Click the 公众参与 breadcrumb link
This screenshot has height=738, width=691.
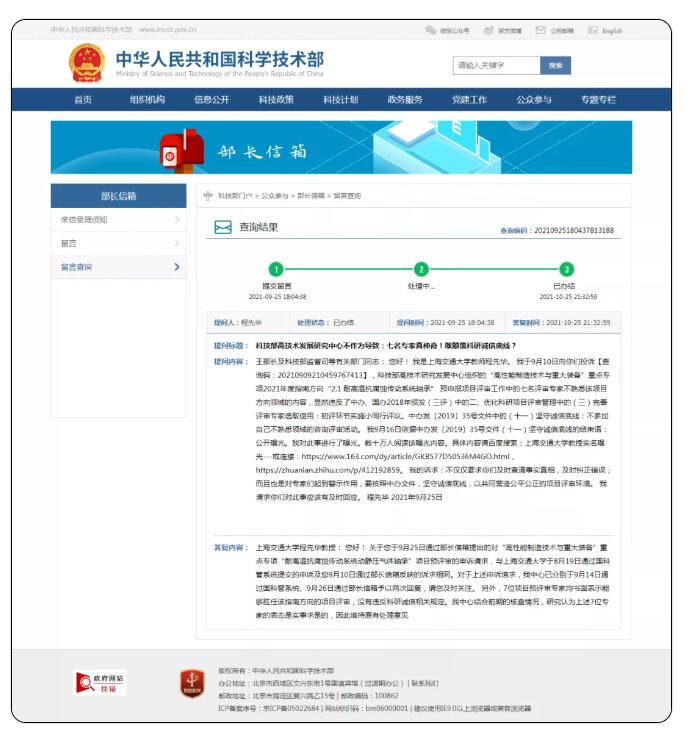tap(275, 196)
